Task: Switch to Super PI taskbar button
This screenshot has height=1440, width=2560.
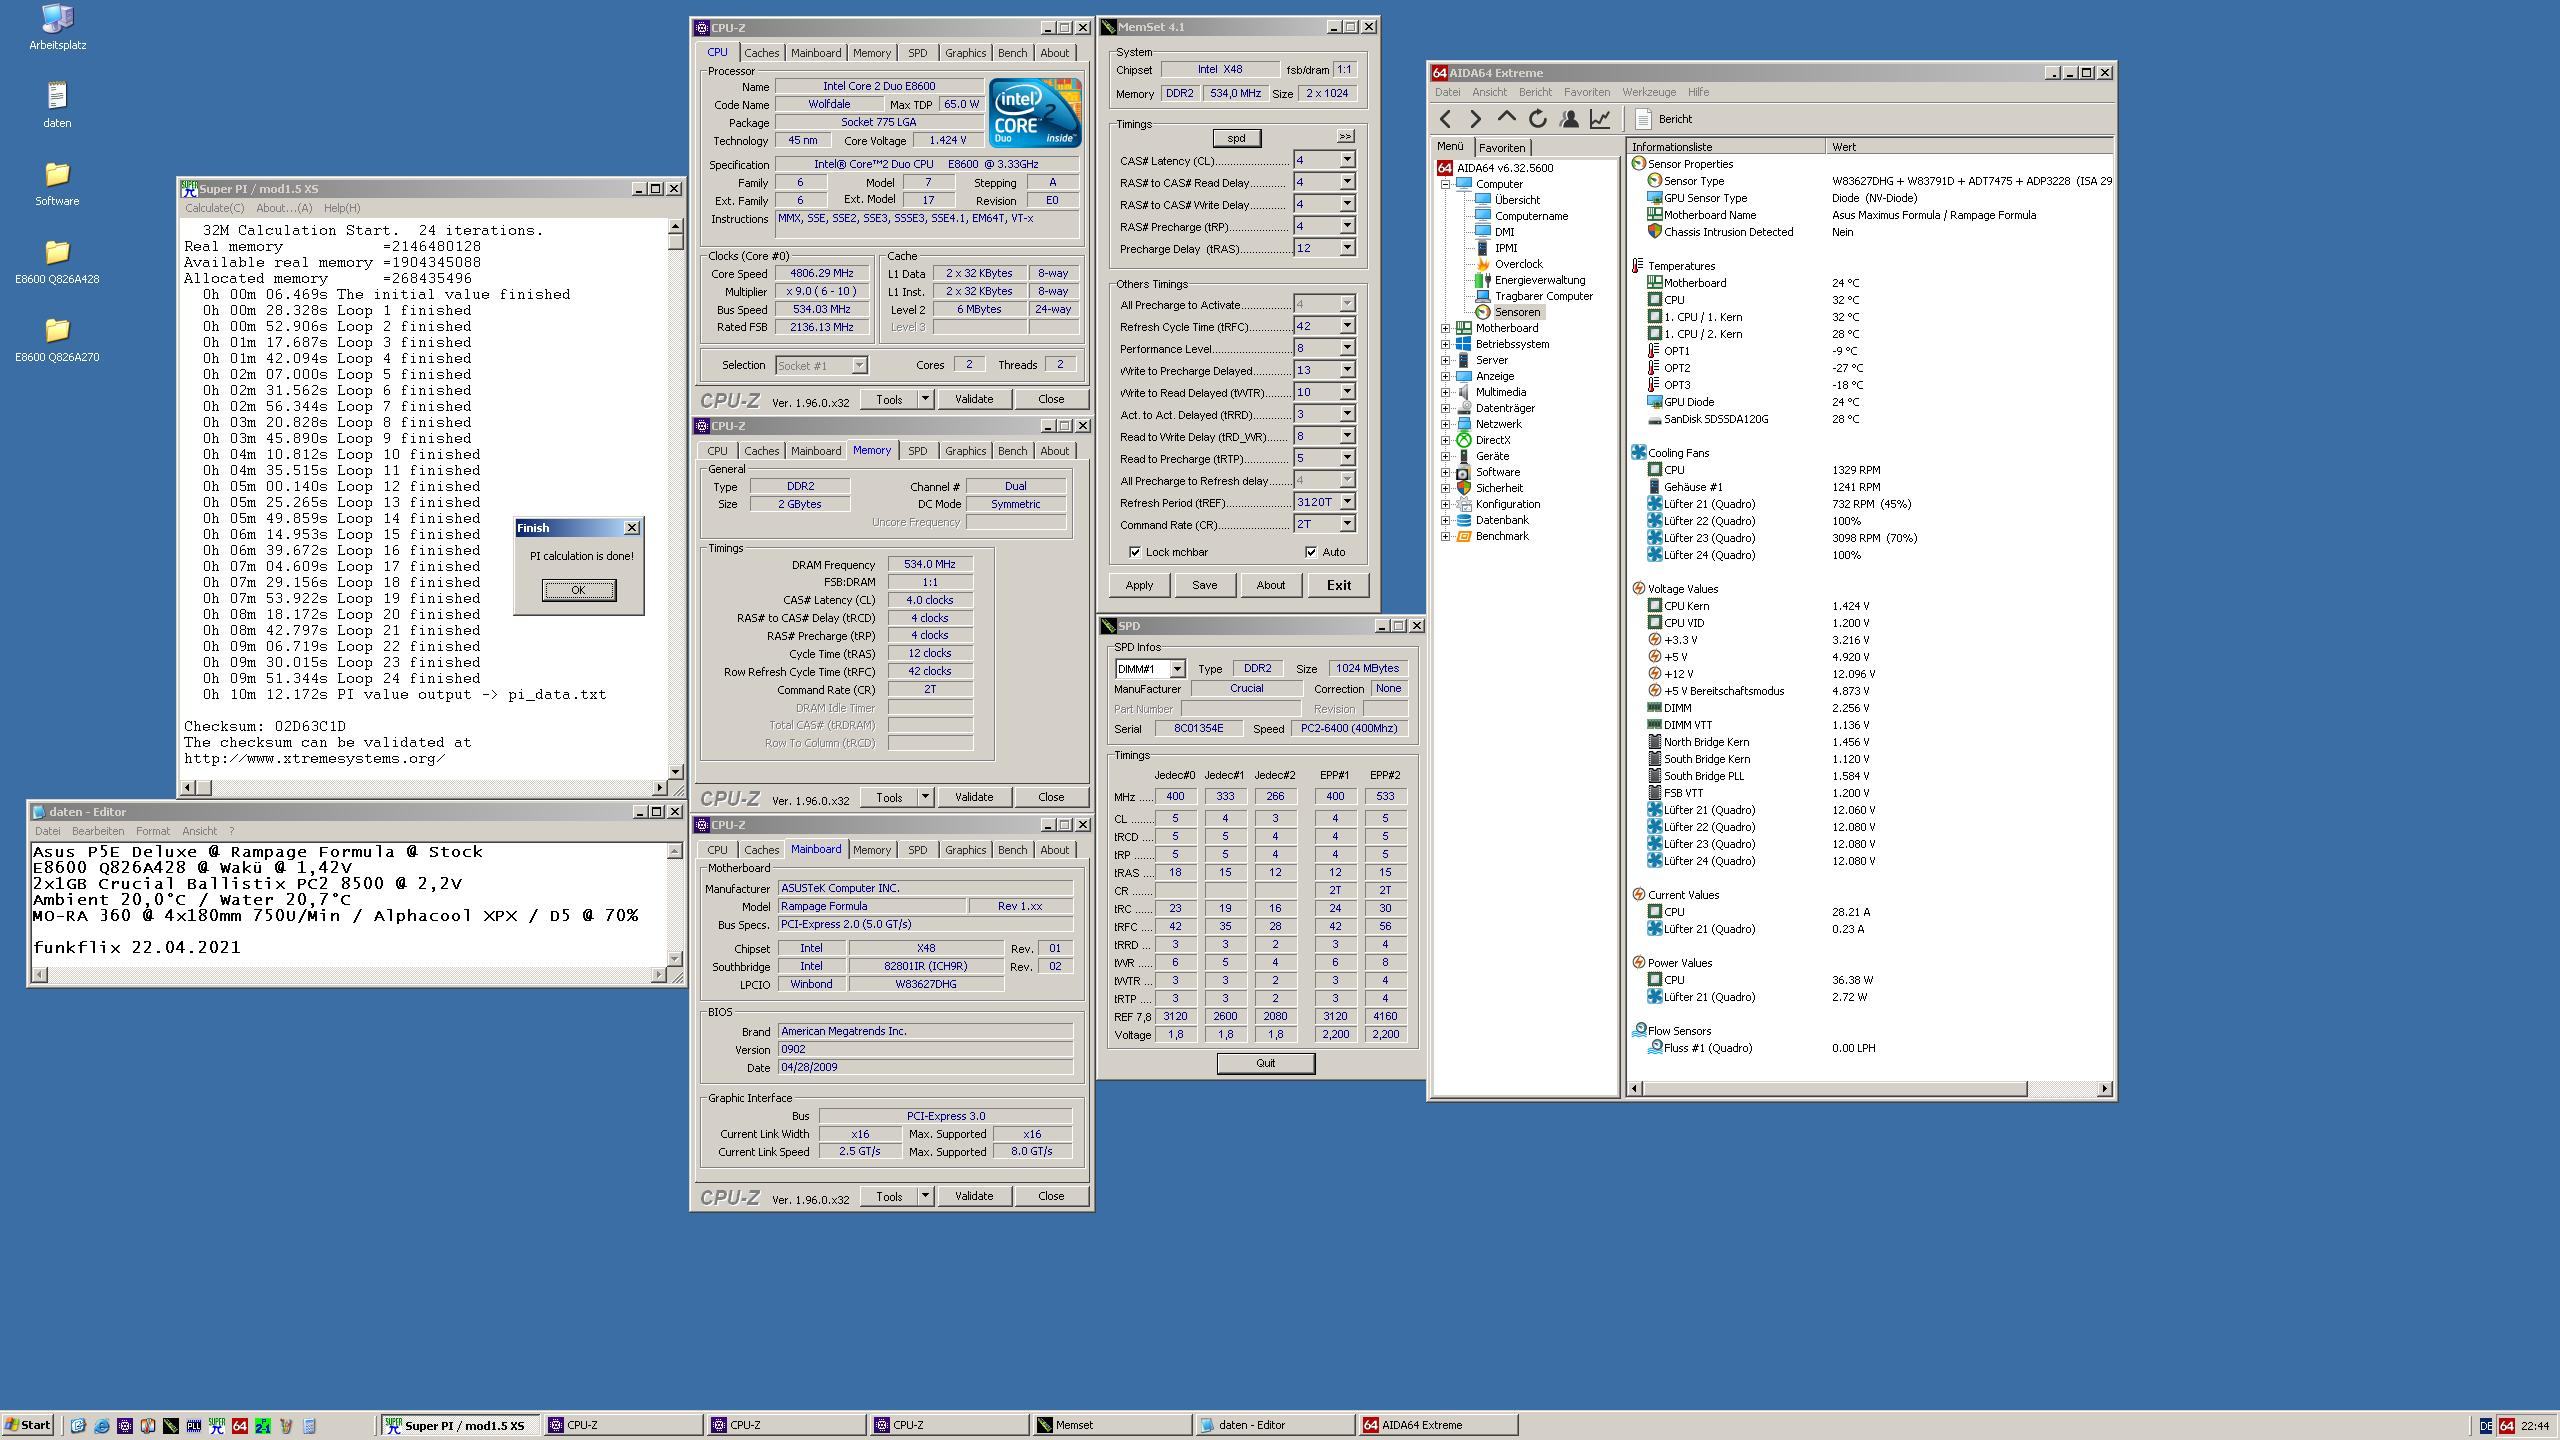Action: click(460, 1425)
